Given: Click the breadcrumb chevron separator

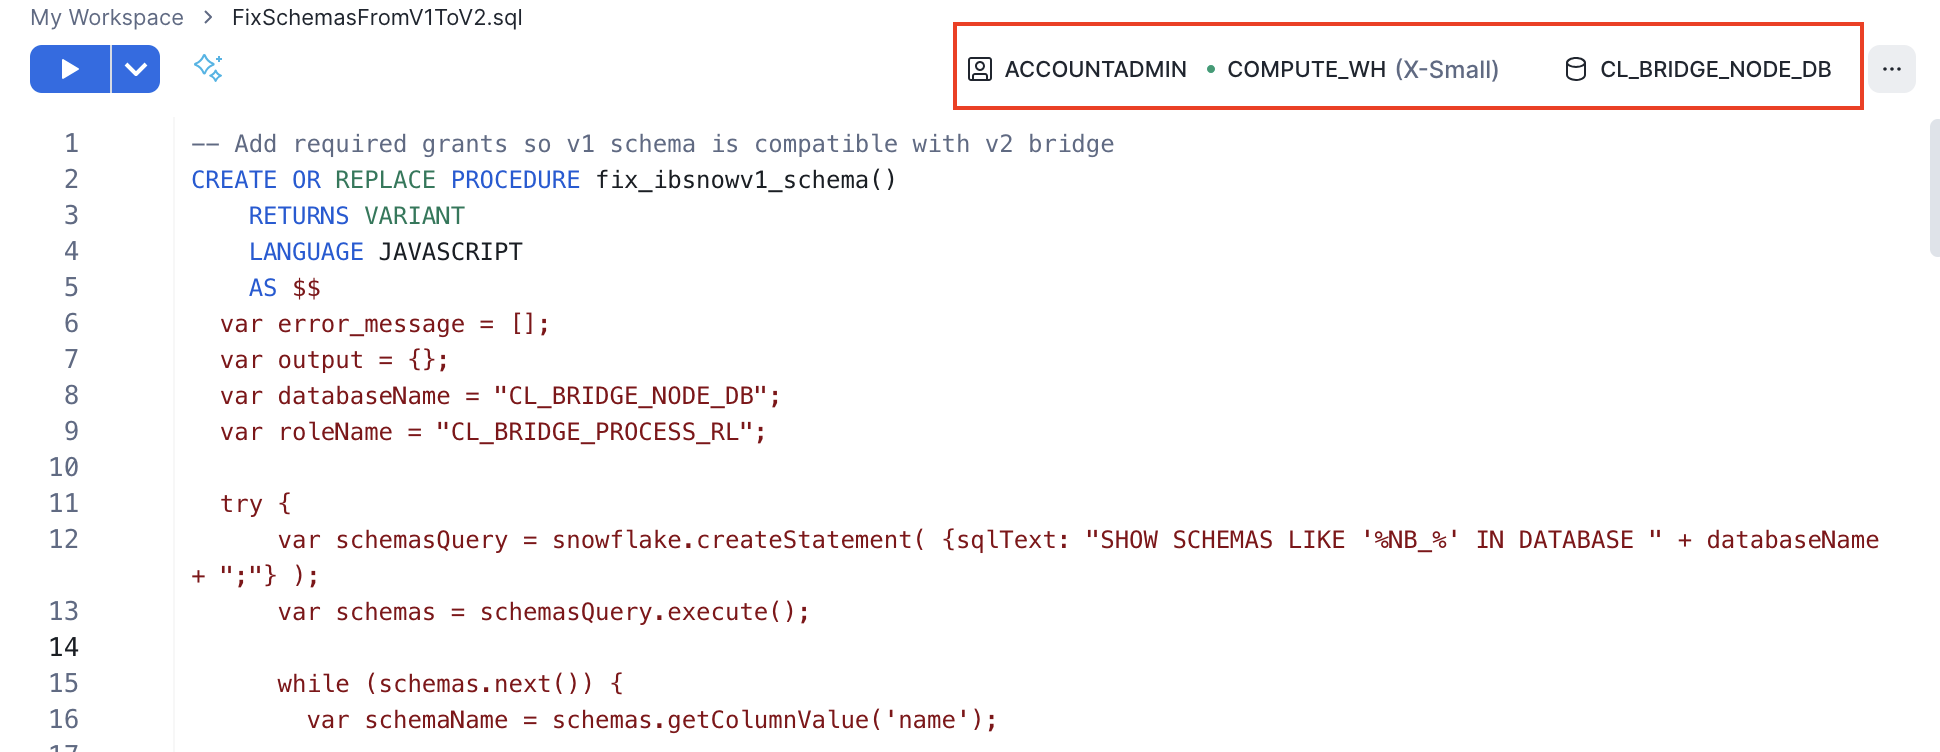Looking at the screenshot, I should click(208, 17).
